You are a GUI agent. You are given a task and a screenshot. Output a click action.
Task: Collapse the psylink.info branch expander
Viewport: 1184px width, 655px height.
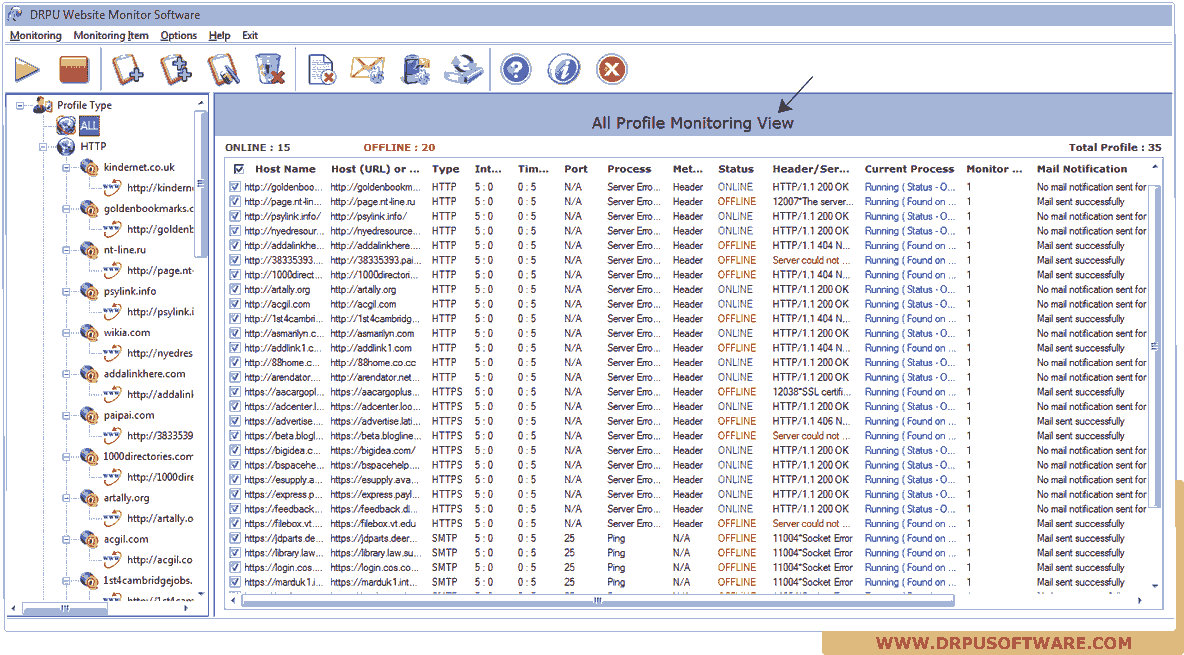click(x=66, y=292)
